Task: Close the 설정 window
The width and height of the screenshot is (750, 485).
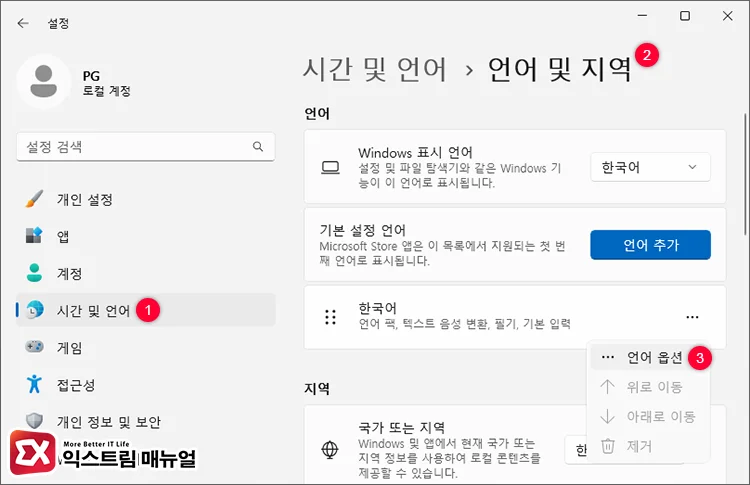Action: (728, 16)
